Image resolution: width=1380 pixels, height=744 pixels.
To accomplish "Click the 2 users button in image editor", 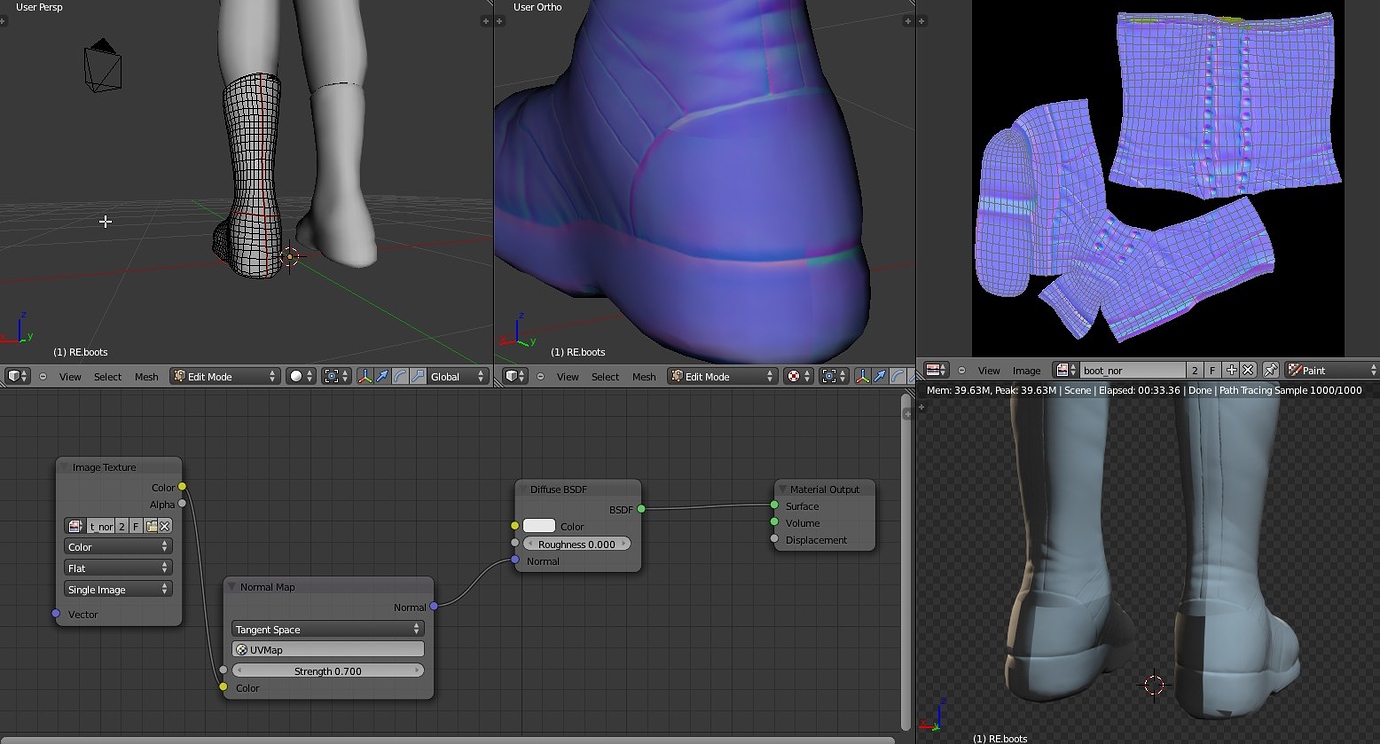I will [1195, 370].
